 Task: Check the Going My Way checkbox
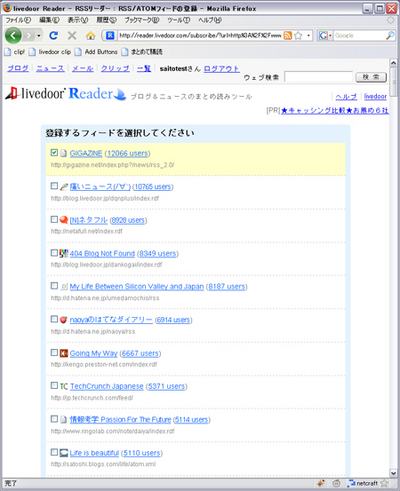coord(54,352)
